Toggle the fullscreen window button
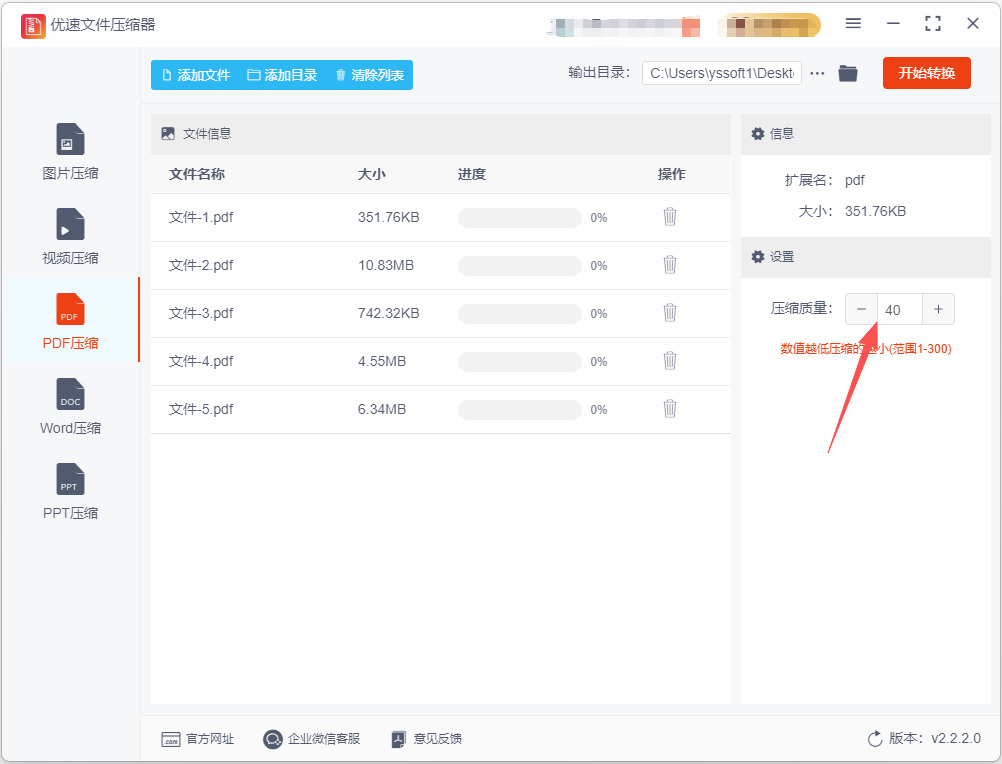The width and height of the screenshot is (1002, 764). point(933,24)
